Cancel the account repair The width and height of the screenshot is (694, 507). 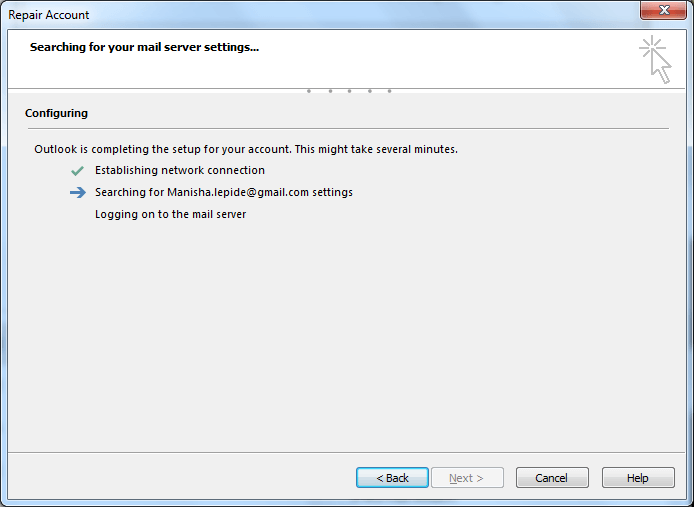coord(552,478)
